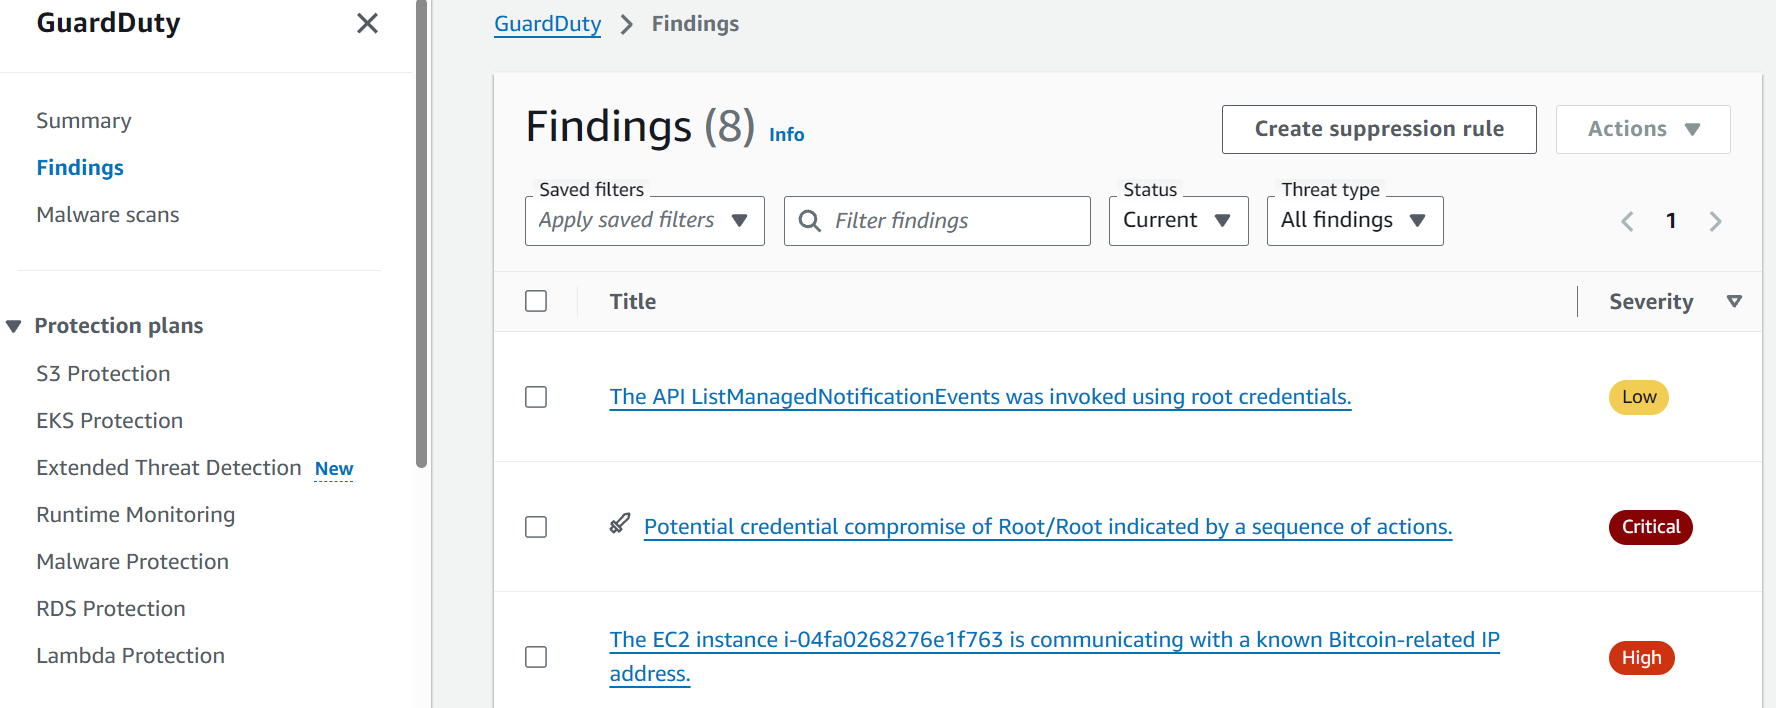Sort findings by Severity arrow

click(x=1734, y=301)
